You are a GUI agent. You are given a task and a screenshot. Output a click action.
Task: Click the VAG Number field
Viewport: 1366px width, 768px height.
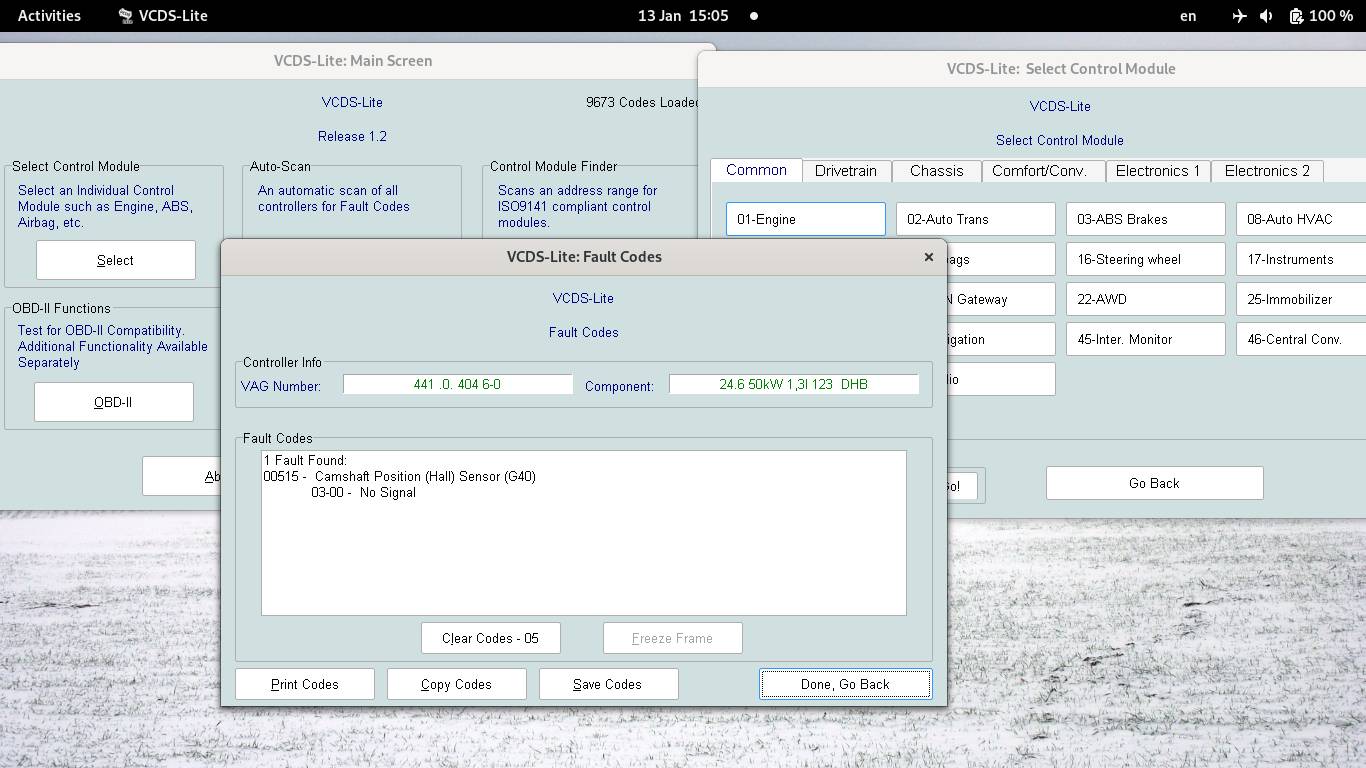click(457, 384)
